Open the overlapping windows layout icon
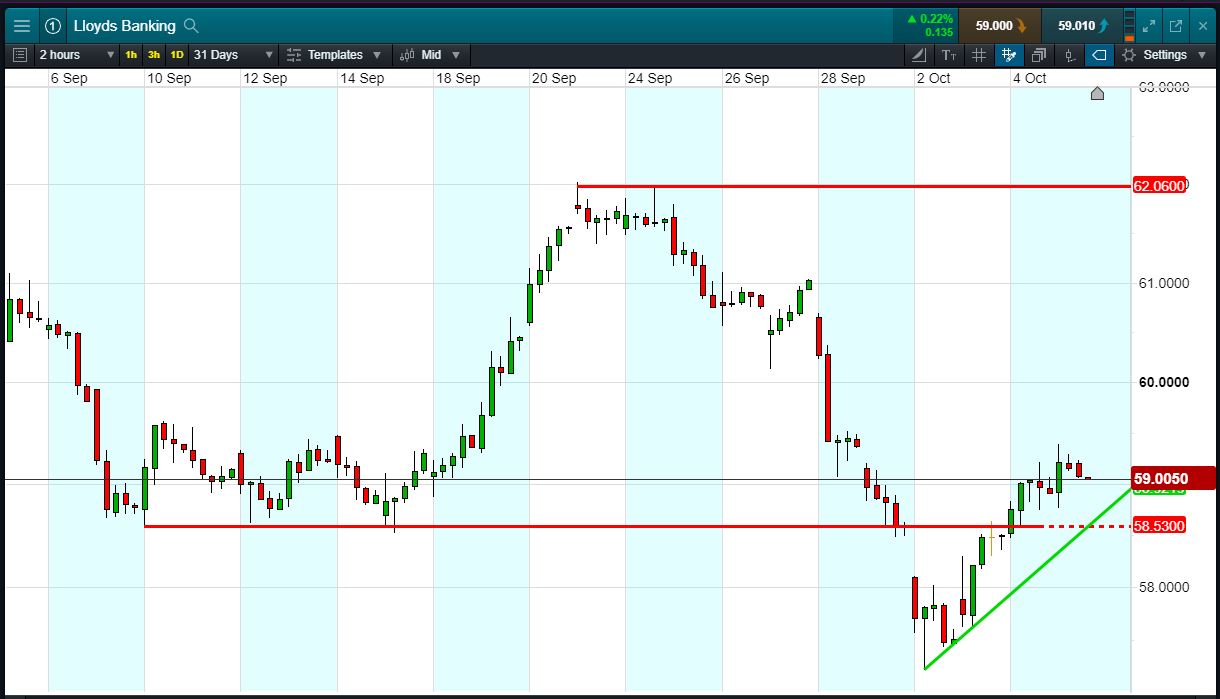1220x699 pixels. click(x=1039, y=55)
